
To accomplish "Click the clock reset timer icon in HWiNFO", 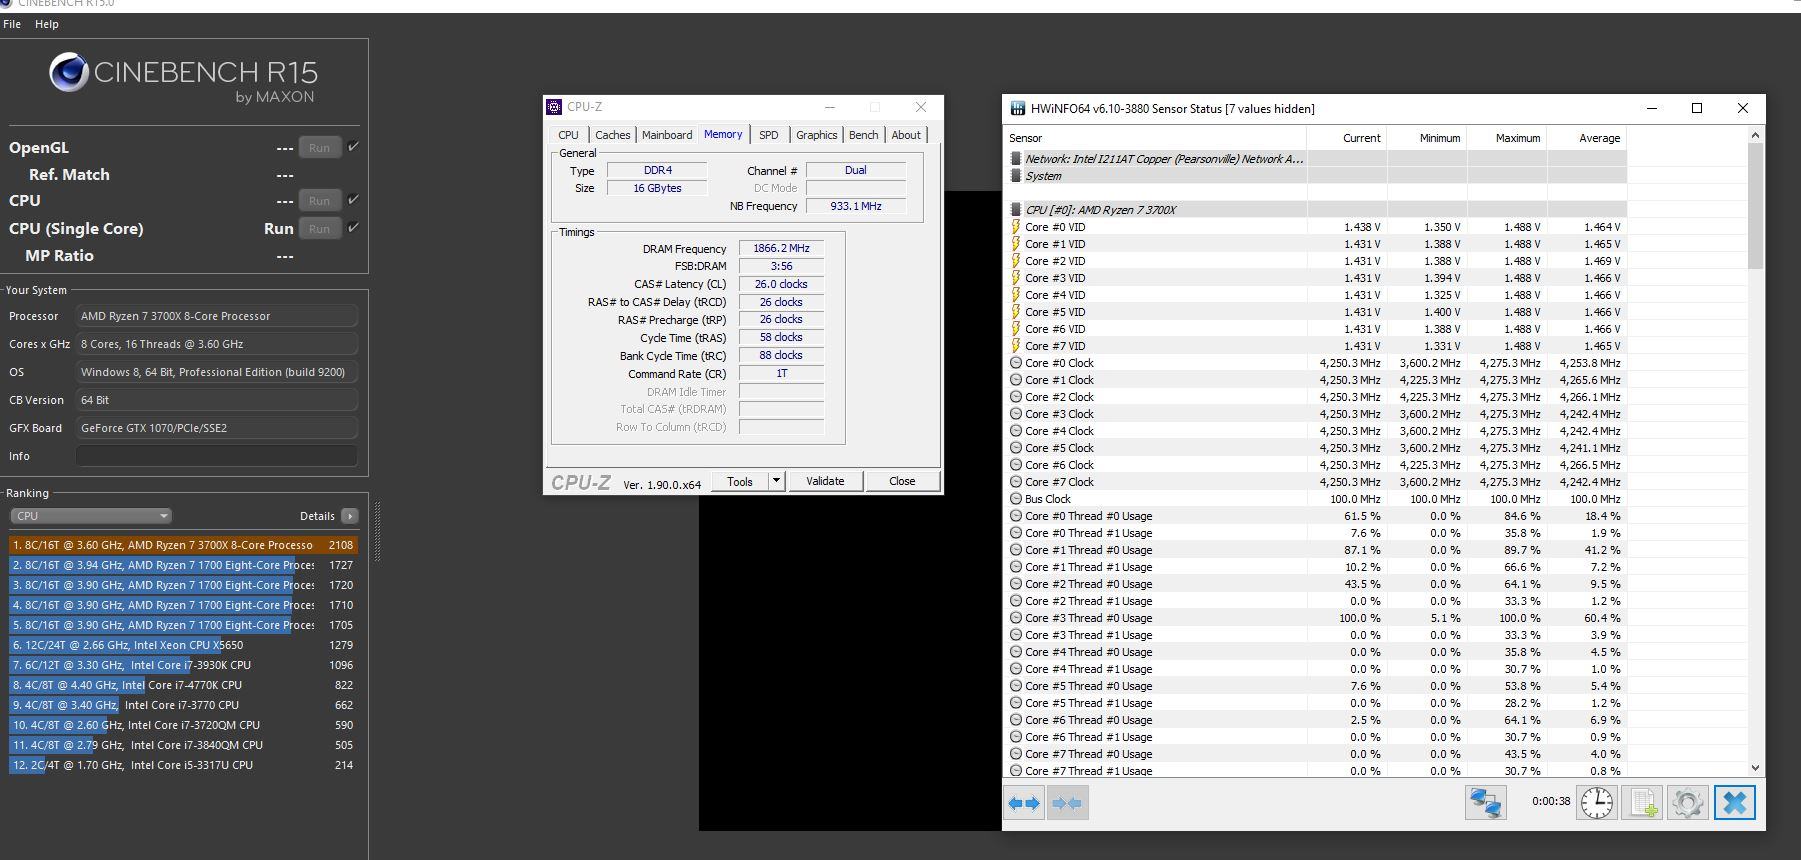I will click(x=1597, y=803).
